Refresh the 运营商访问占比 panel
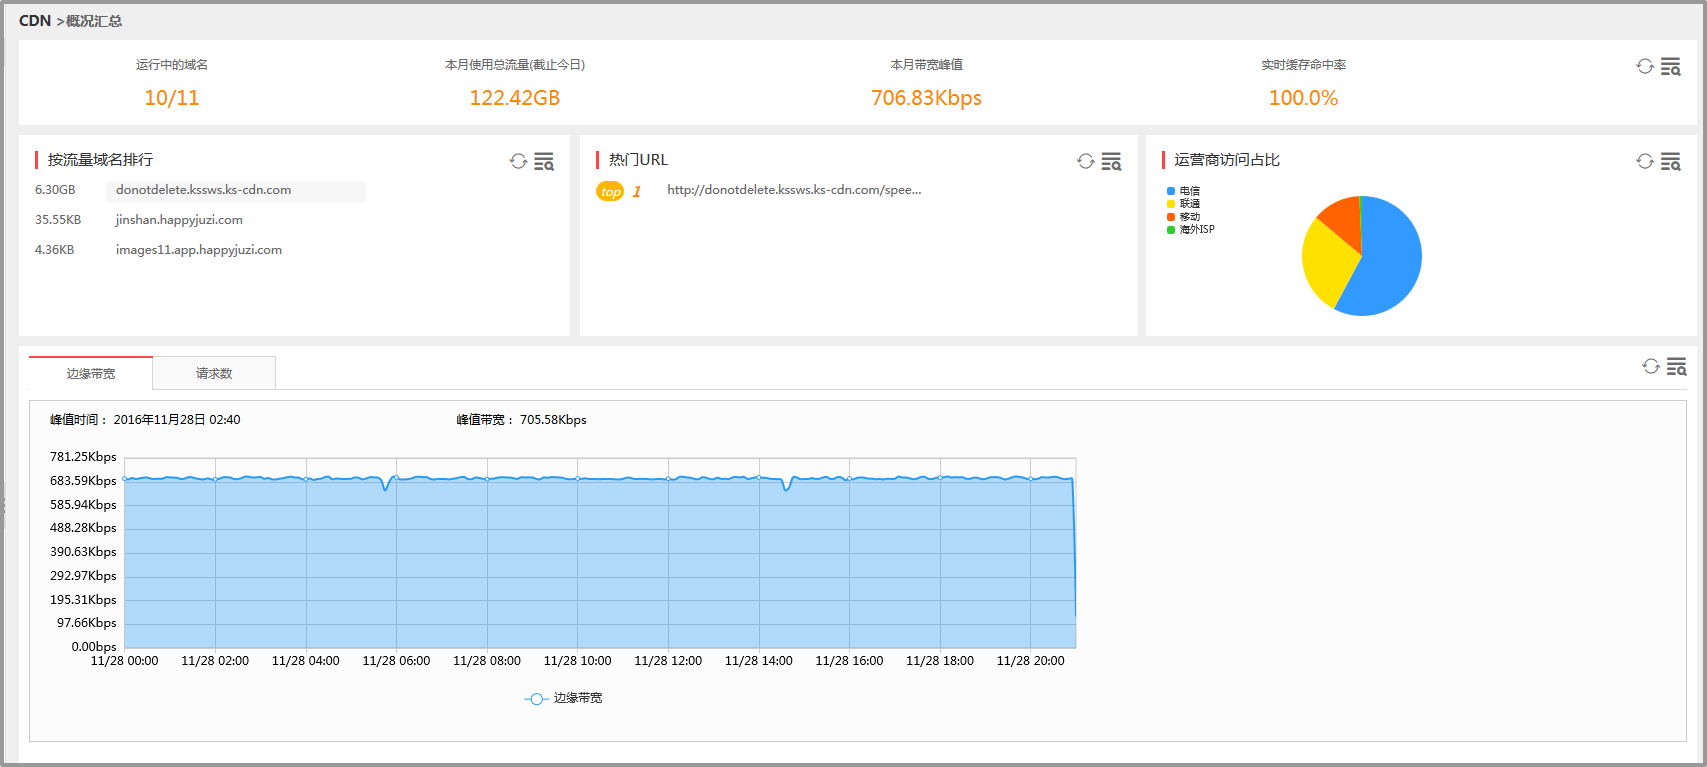This screenshot has height=767, width=1707. point(1644,161)
